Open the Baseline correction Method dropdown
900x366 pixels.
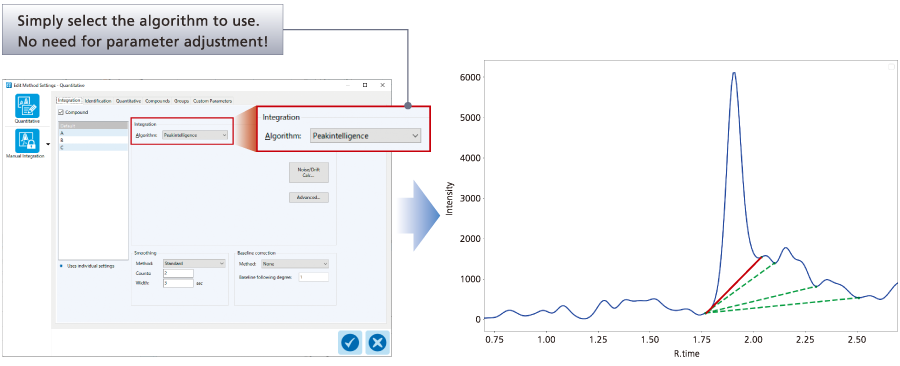pyautogui.click(x=294, y=264)
